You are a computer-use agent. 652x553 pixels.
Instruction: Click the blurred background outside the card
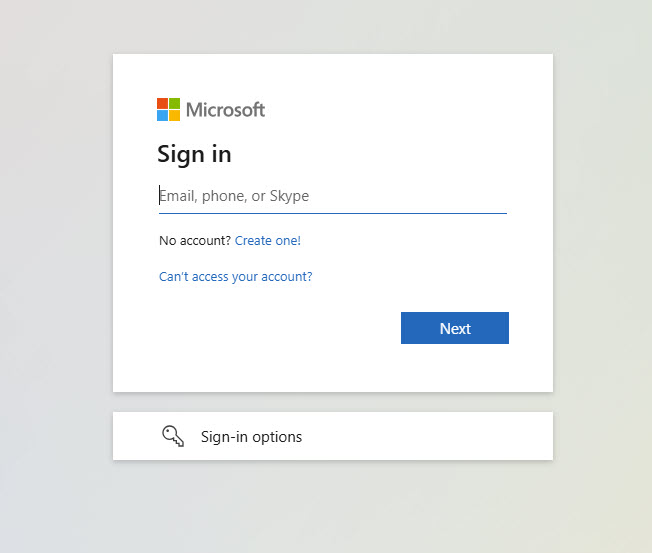pyautogui.click(x=56, y=249)
